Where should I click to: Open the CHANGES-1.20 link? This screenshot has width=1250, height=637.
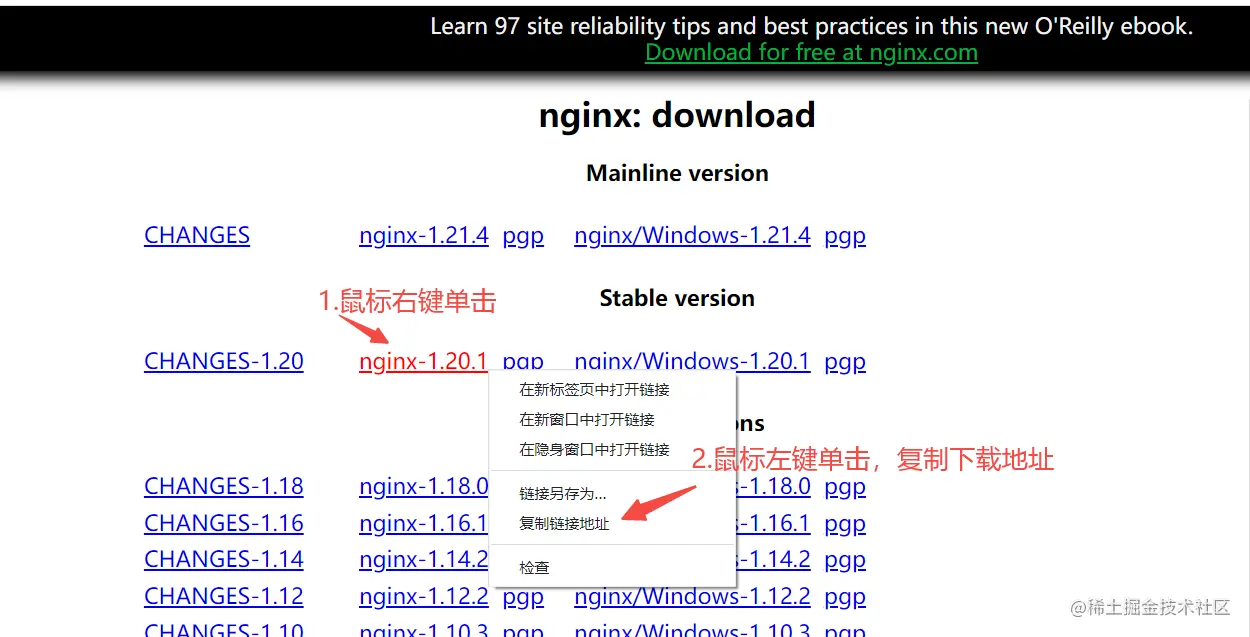(224, 361)
